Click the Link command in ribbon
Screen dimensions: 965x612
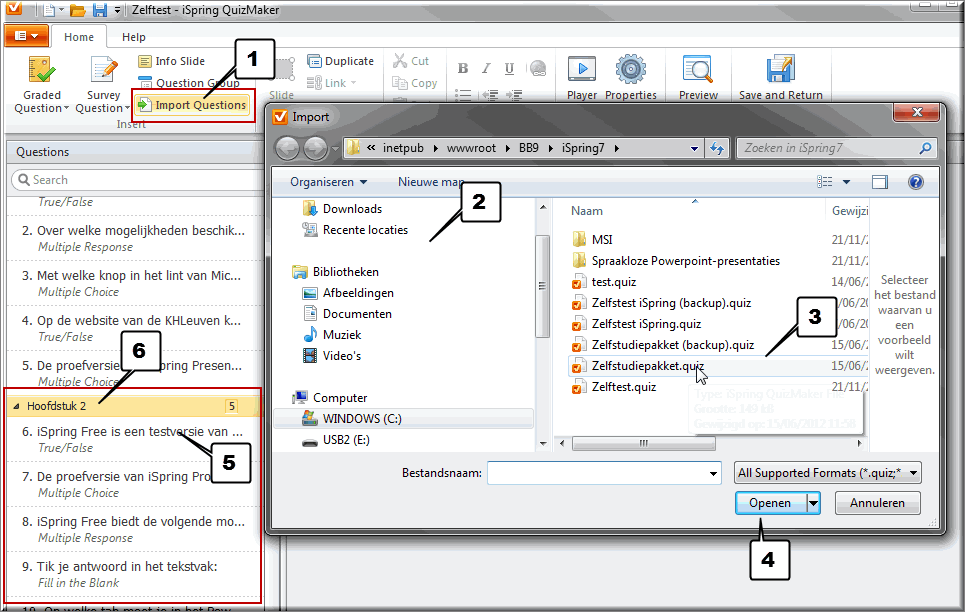pyautogui.click(x=332, y=83)
